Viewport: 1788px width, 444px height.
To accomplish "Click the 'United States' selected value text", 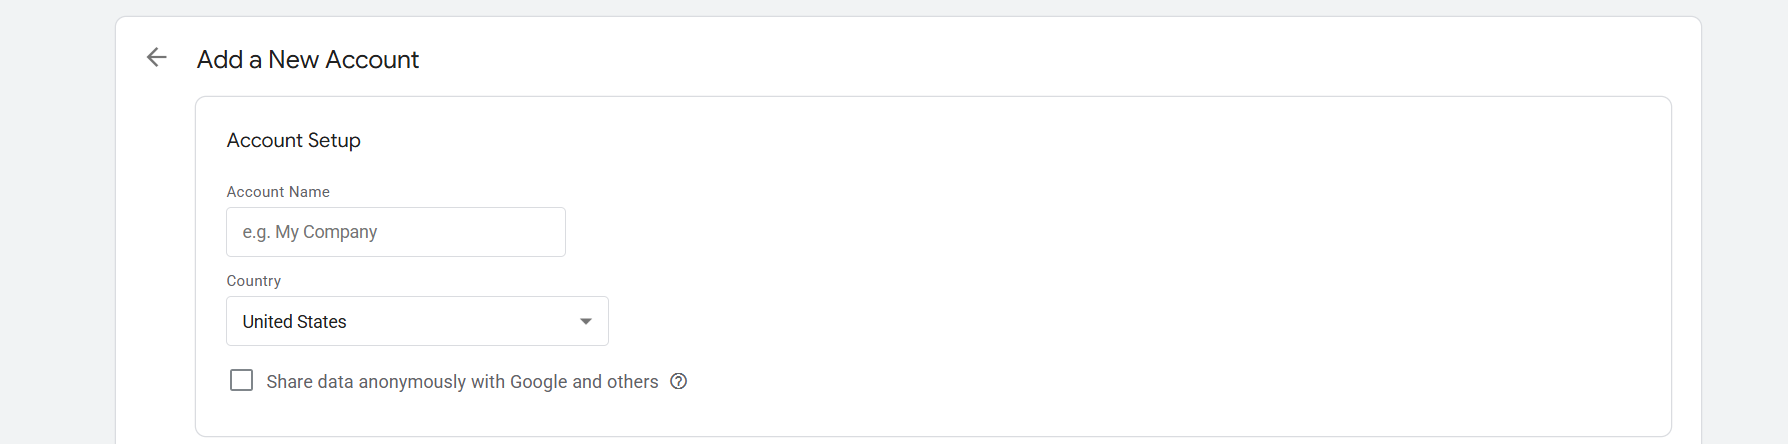I will point(294,322).
